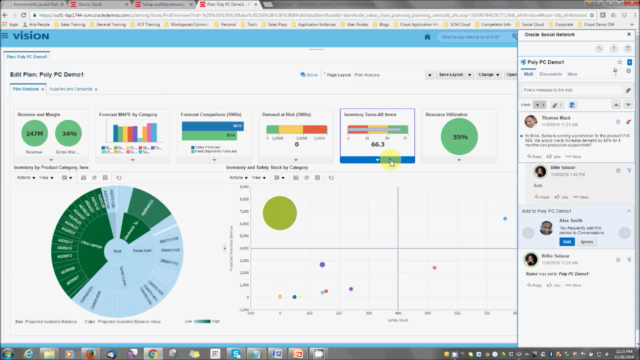Launch Internet Explorer from the taskbar

[x=29, y=353]
